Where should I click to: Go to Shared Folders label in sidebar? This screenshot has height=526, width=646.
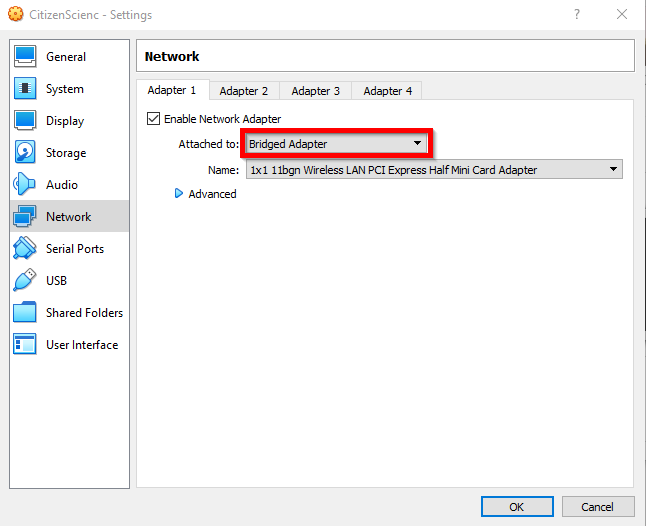pyautogui.click(x=84, y=313)
